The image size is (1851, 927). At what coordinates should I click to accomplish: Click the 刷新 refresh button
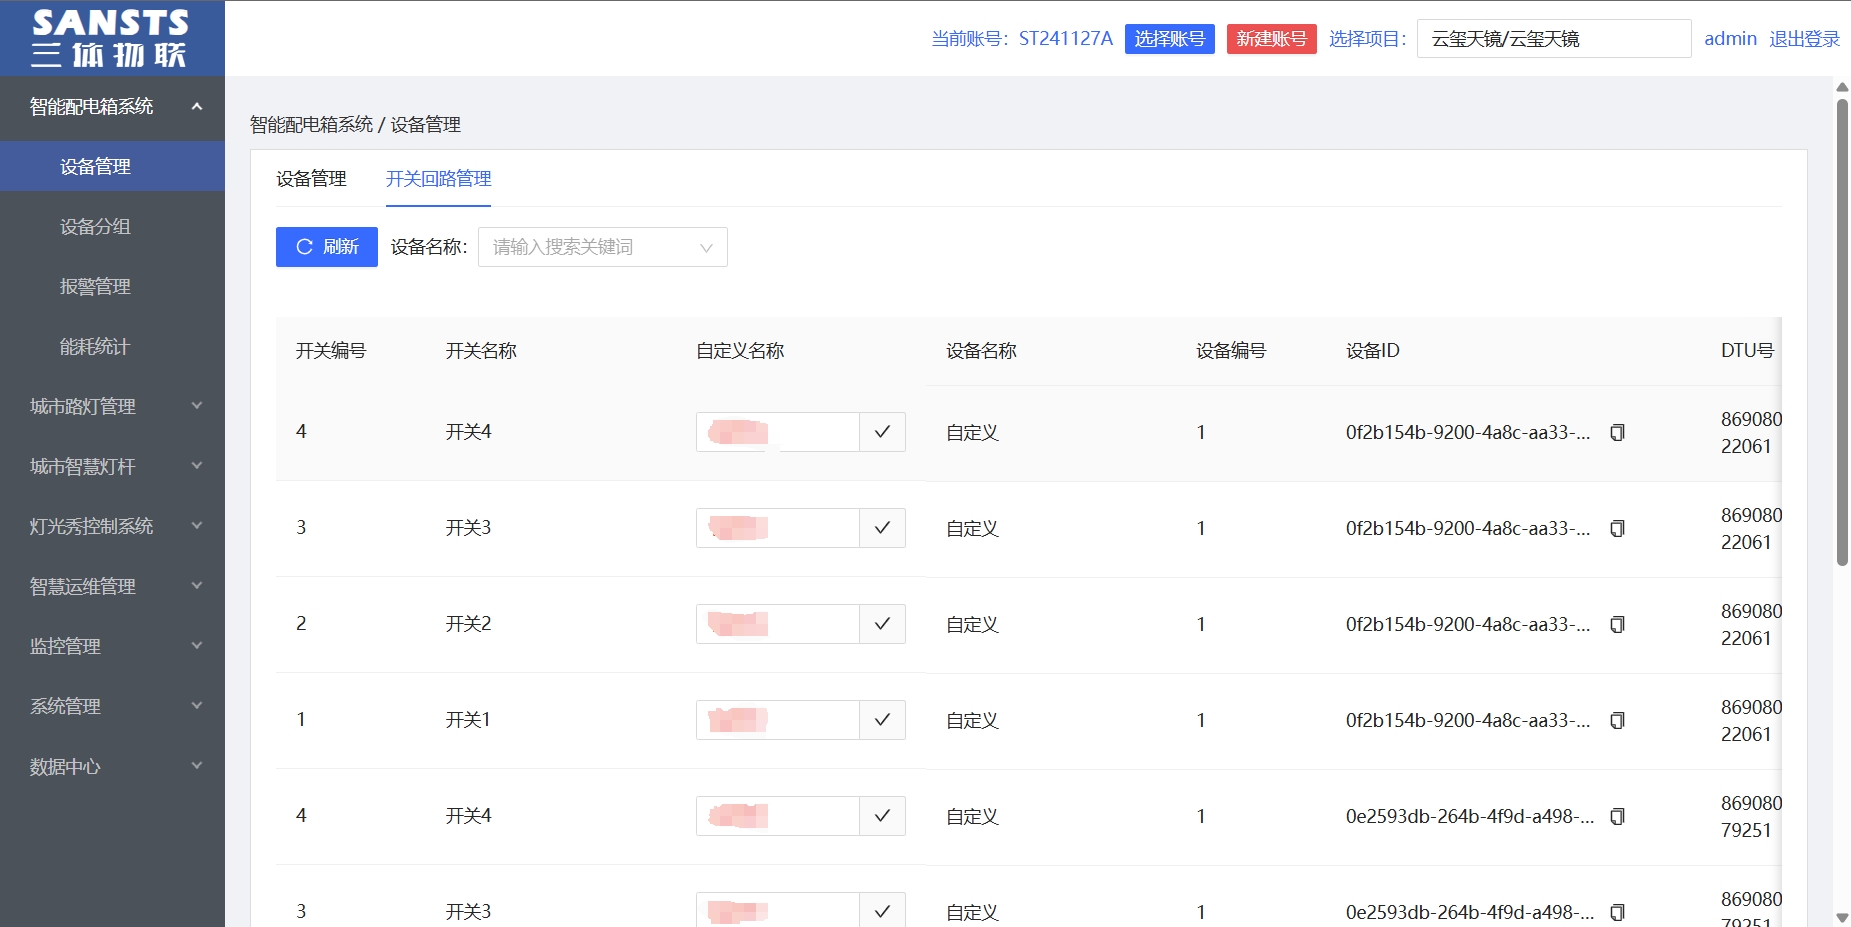point(327,247)
